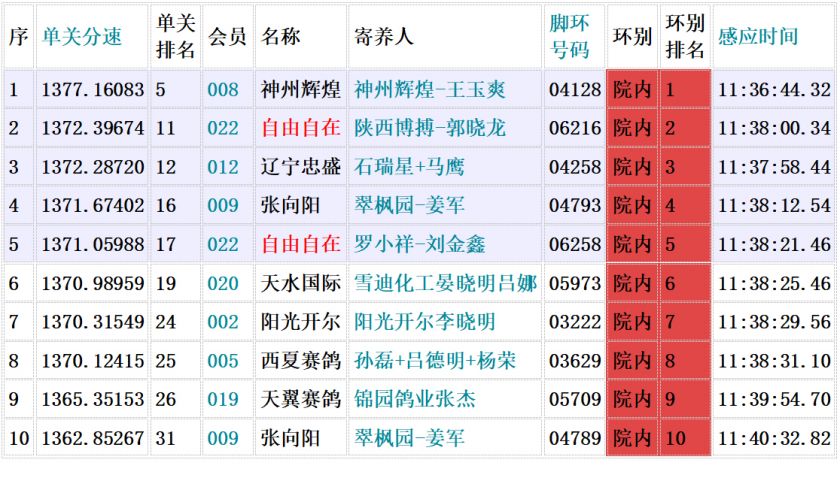This screenshot has width=840, height=496.
Task: Click the name 神州辉煌 in 名称 column
Action: coord(301,89)
